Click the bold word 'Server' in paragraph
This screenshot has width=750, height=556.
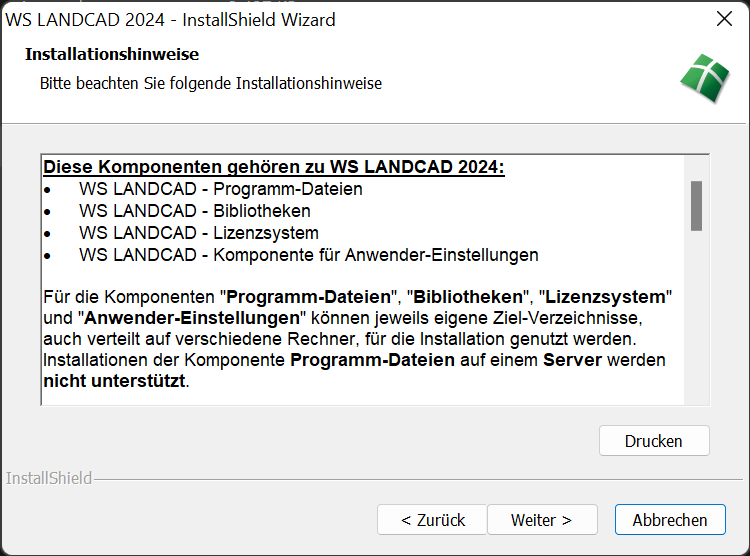[572, 359]
